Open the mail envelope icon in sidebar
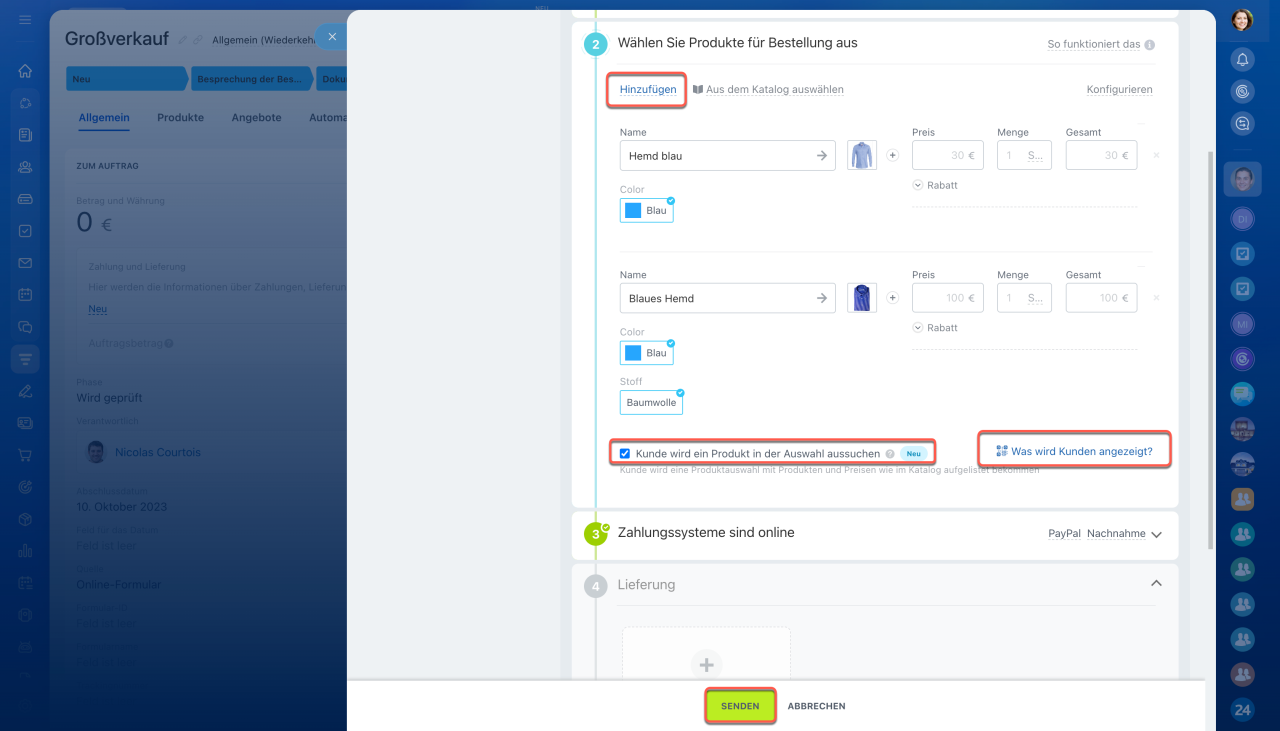The image size is (1280, 731). (x=25, y=263)
